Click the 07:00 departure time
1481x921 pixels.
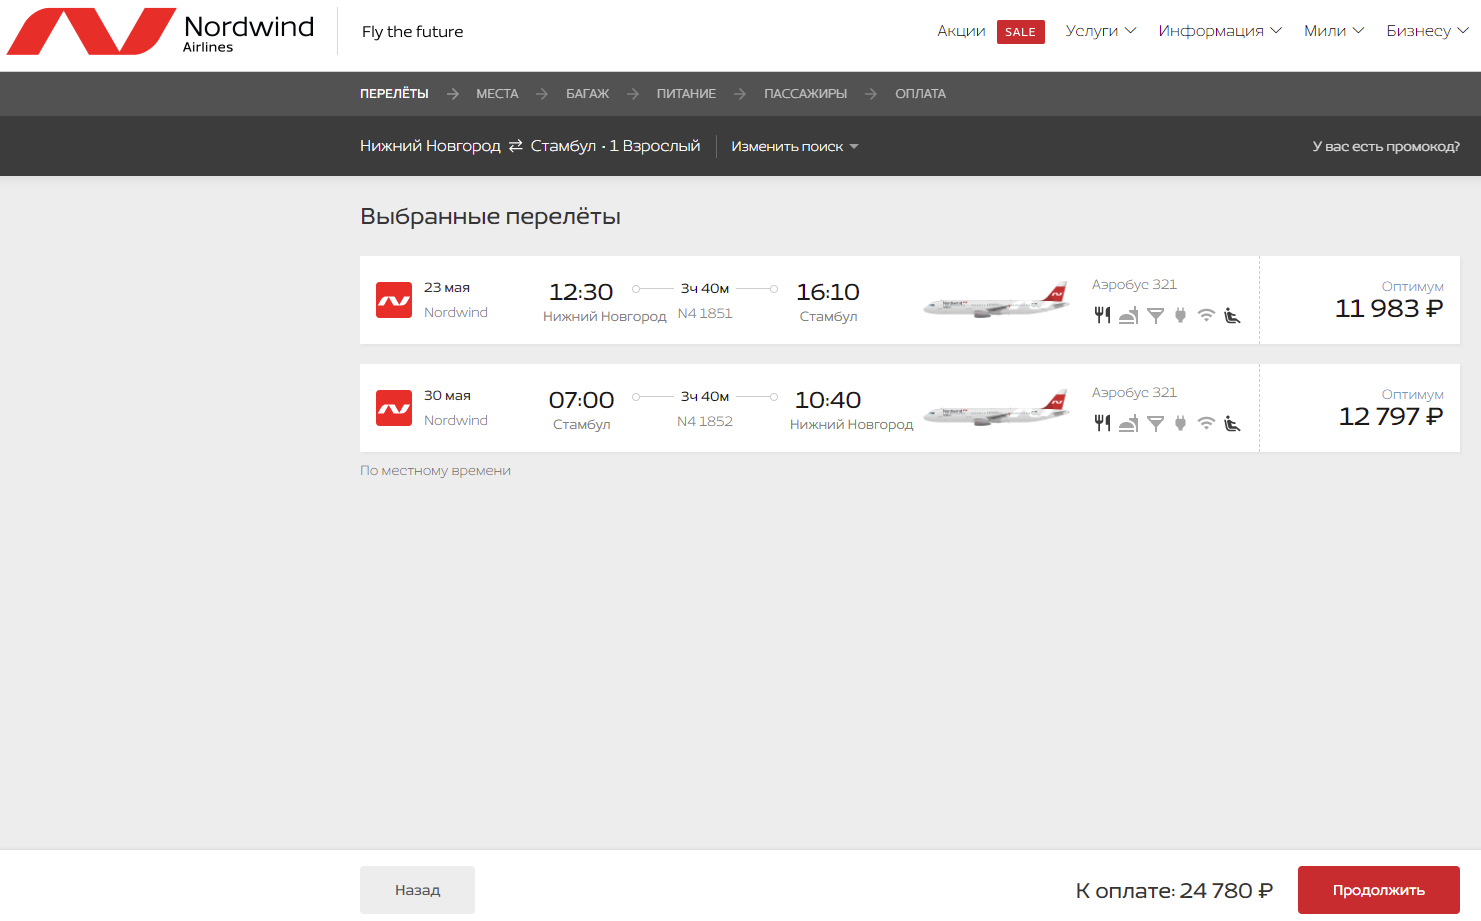(x=581, y=400)
